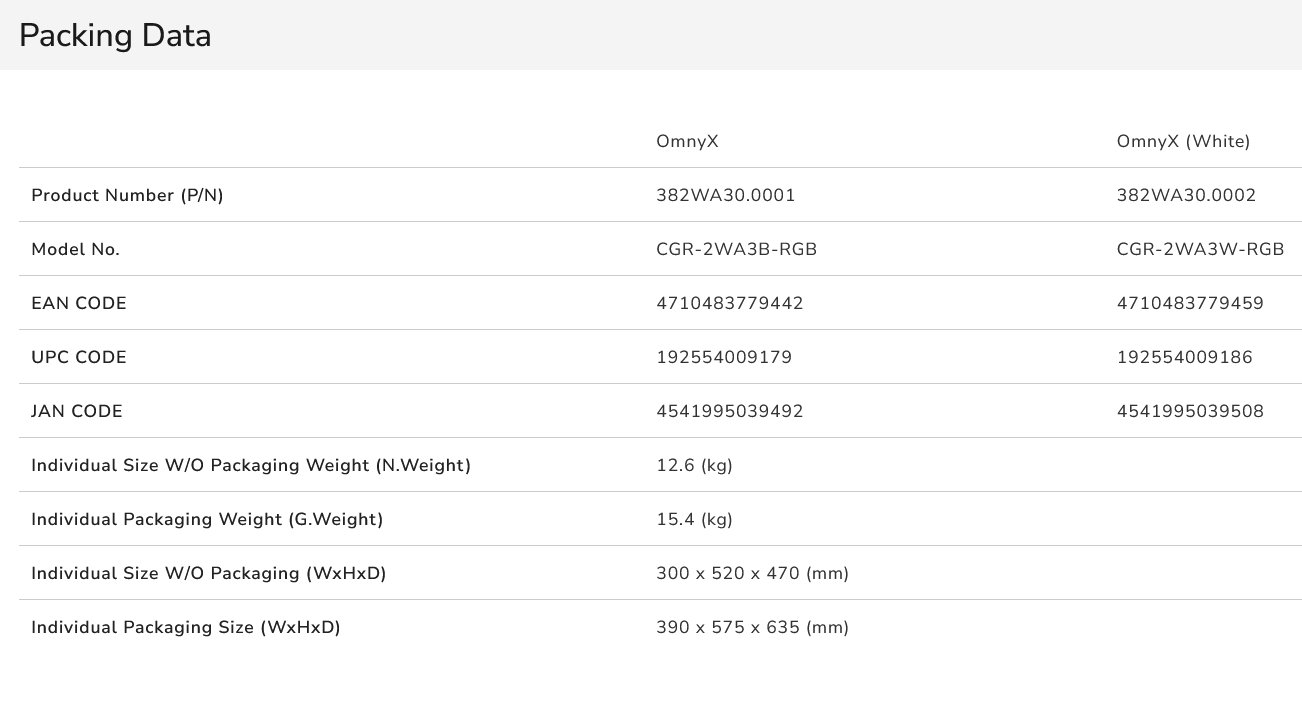Image resolution: width=1302 pixels, height=716 pixels.
Task: Click EAN code 4710483779442
Action: click(x=729, y=304)
